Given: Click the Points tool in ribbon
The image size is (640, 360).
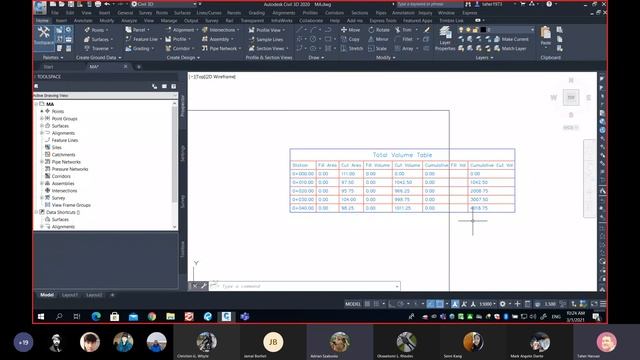Looking at the screenshot, I should click(96, 30).
